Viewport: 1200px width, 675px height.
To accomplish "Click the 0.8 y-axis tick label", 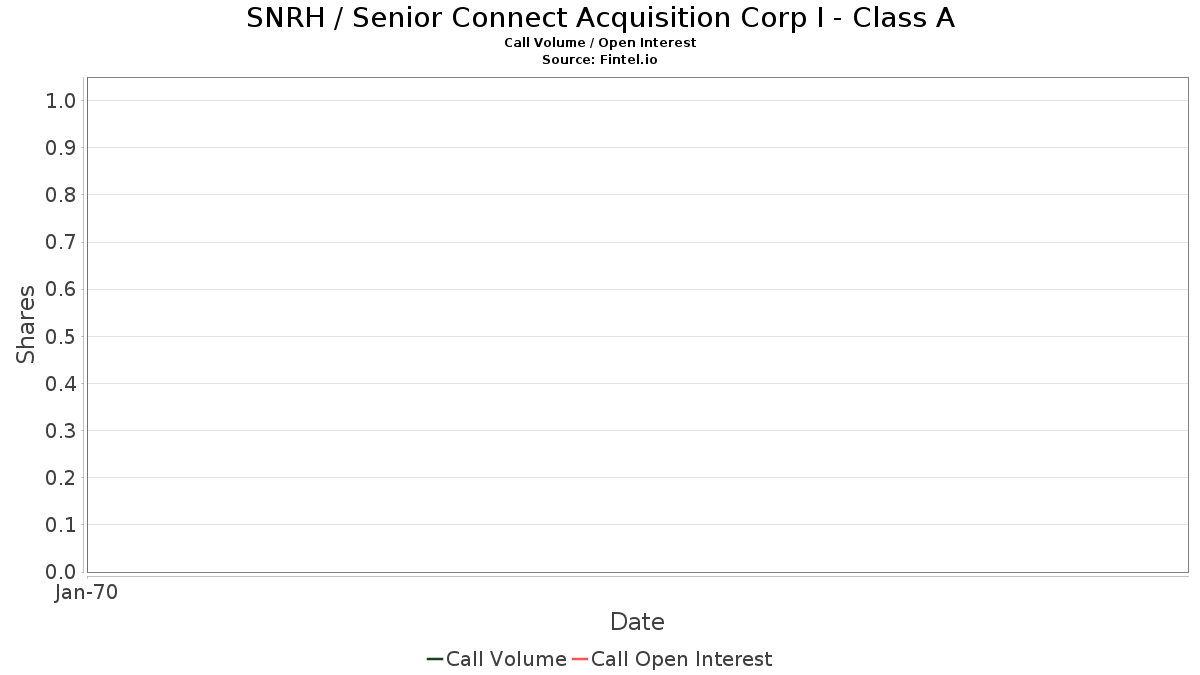I will 61,195.
